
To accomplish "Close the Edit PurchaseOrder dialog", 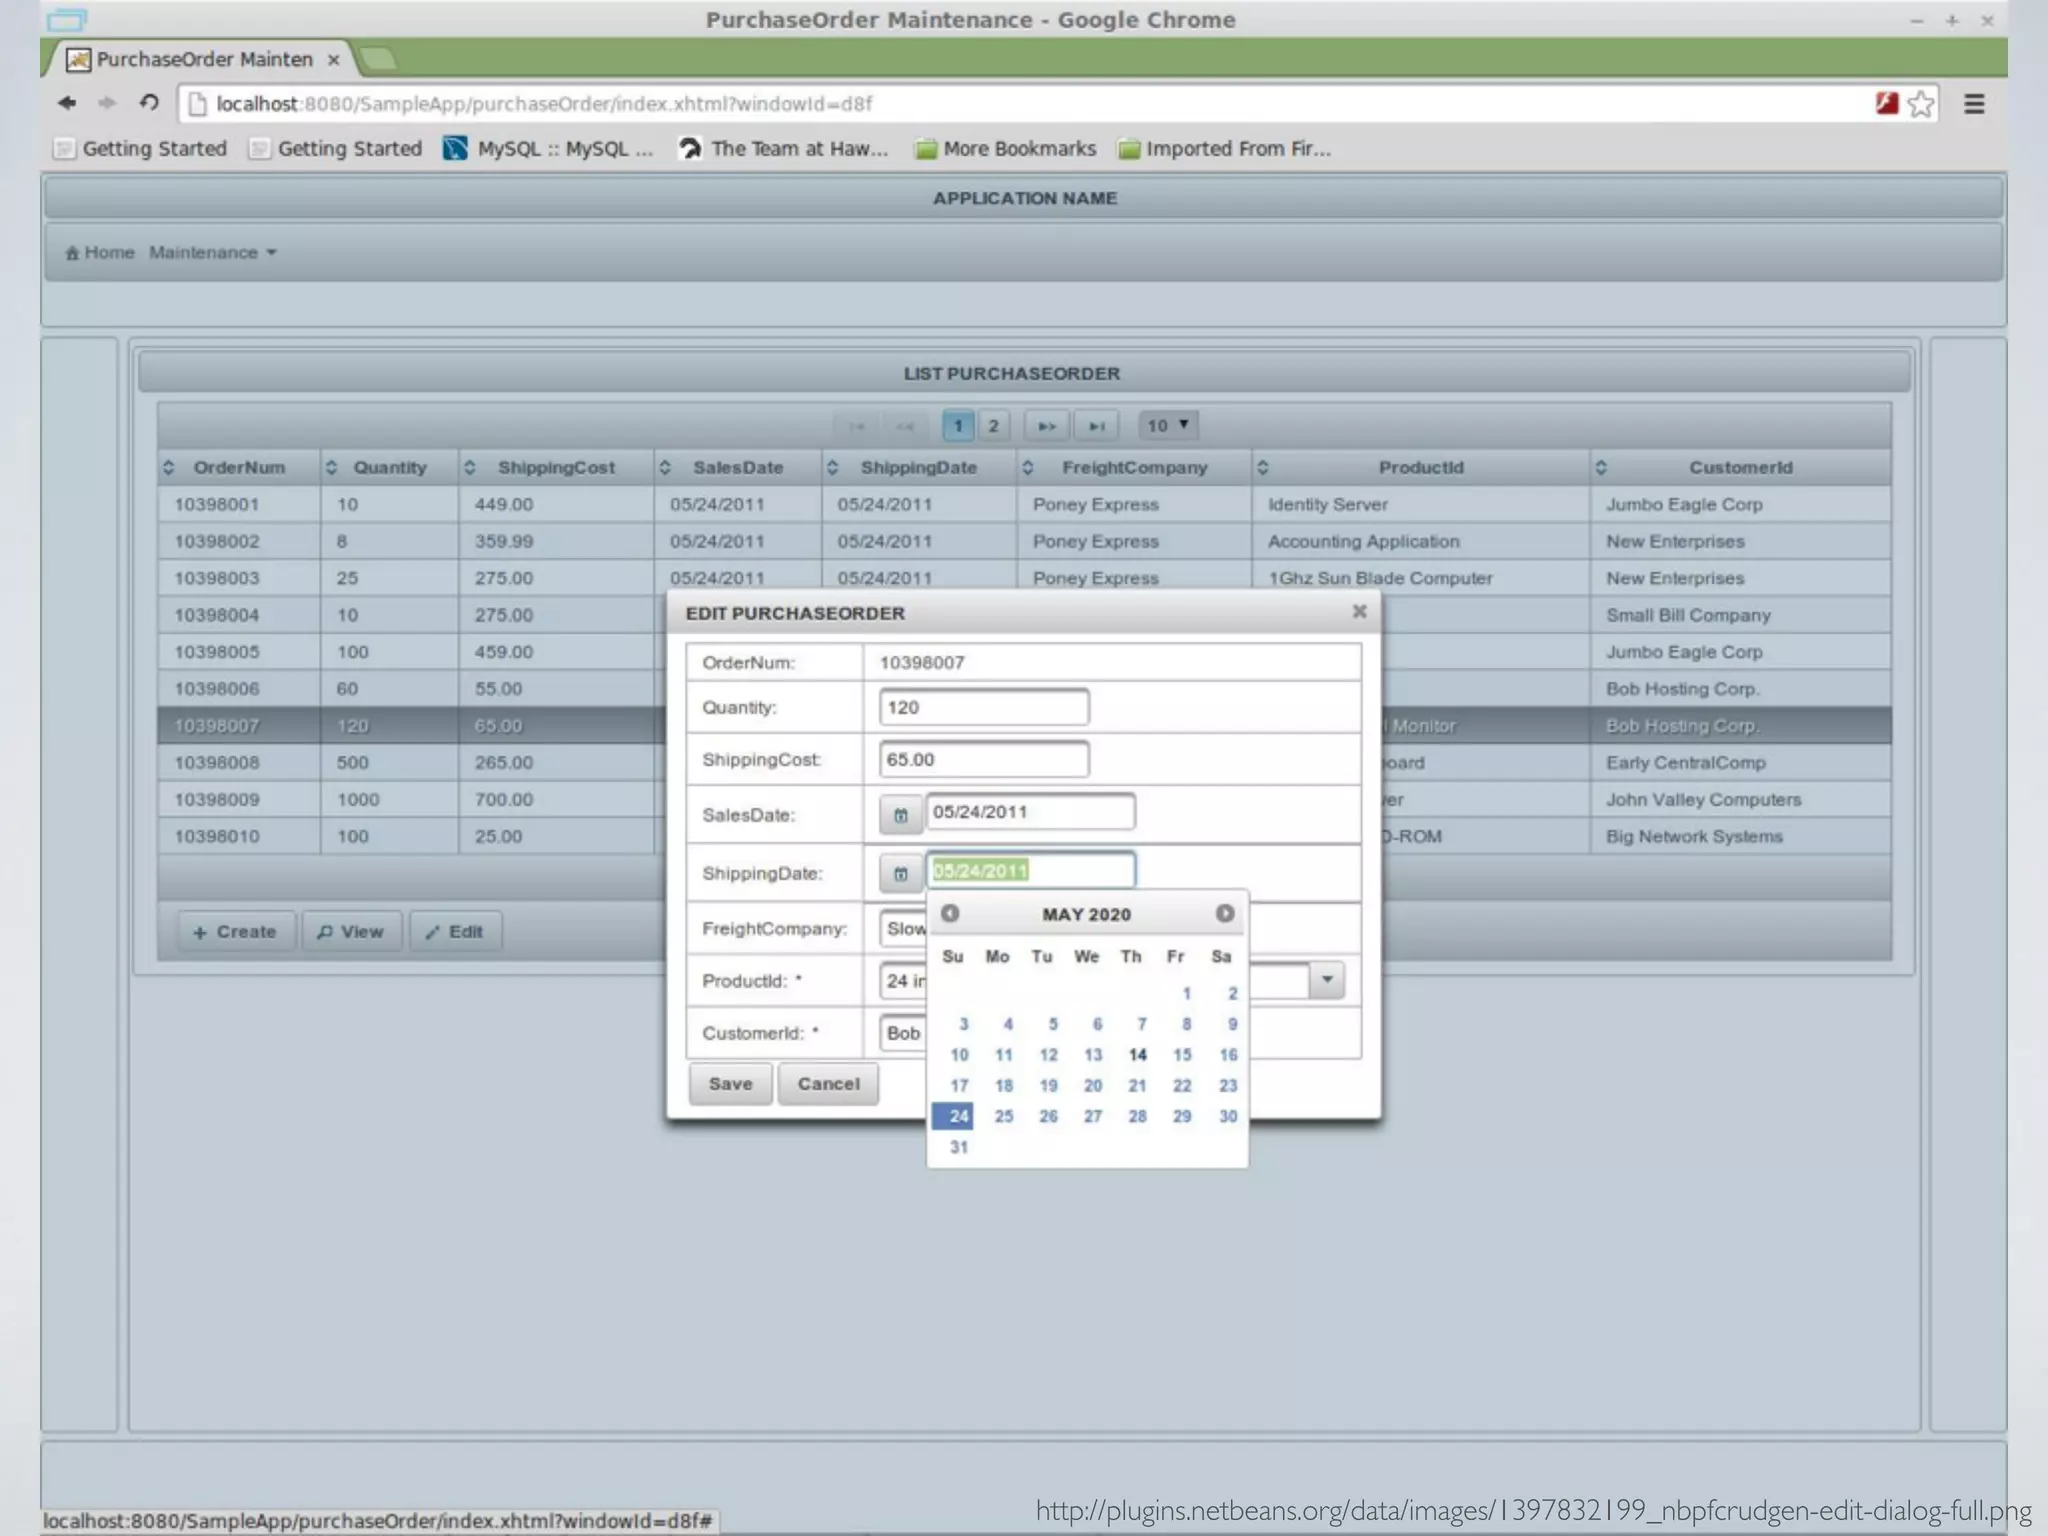I will [1359, 611].
